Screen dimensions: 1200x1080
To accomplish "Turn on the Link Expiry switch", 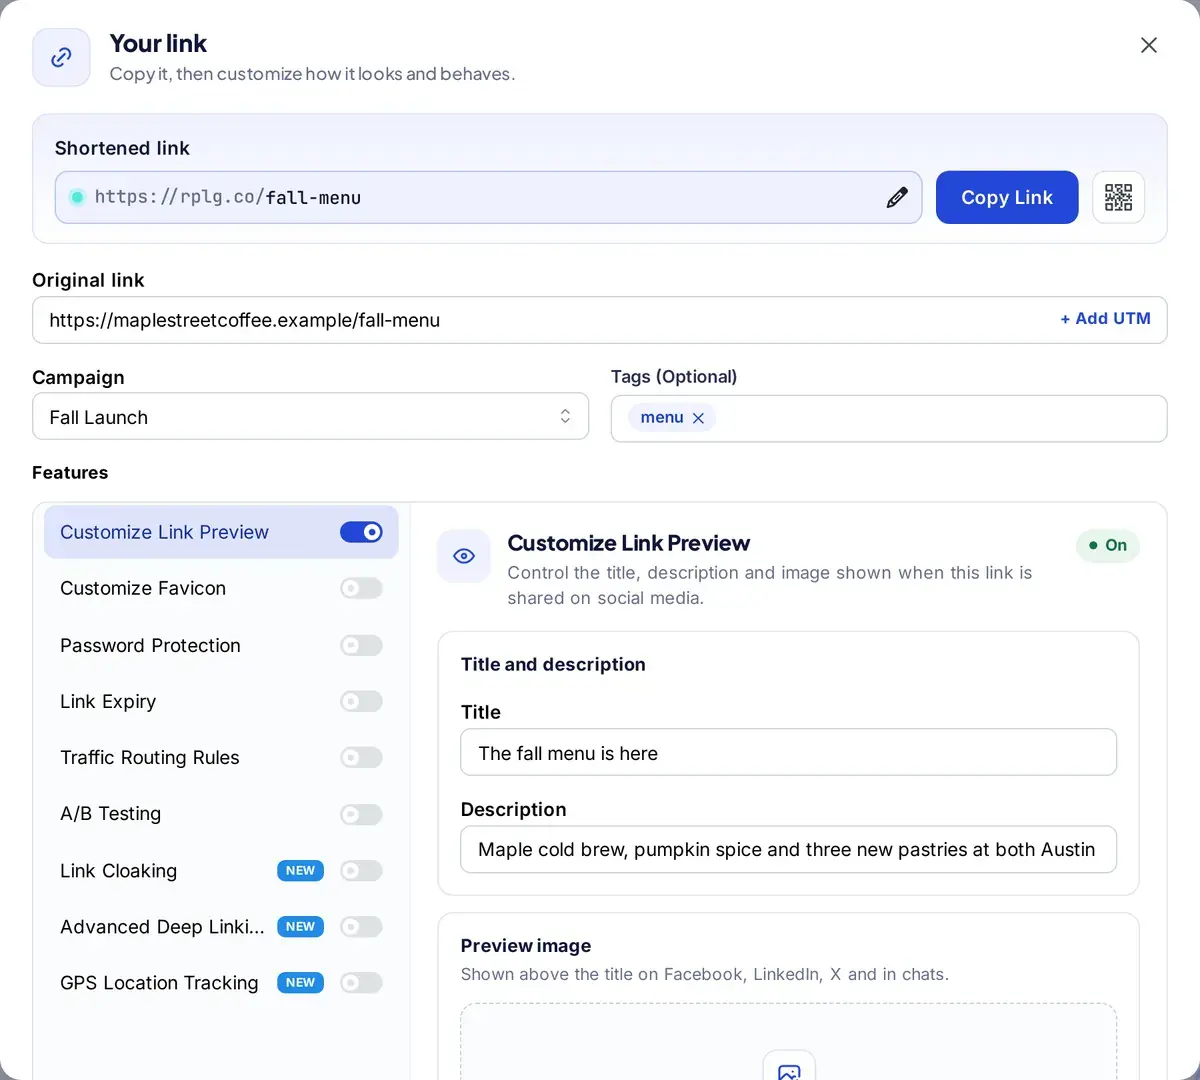I will [361, 701].
